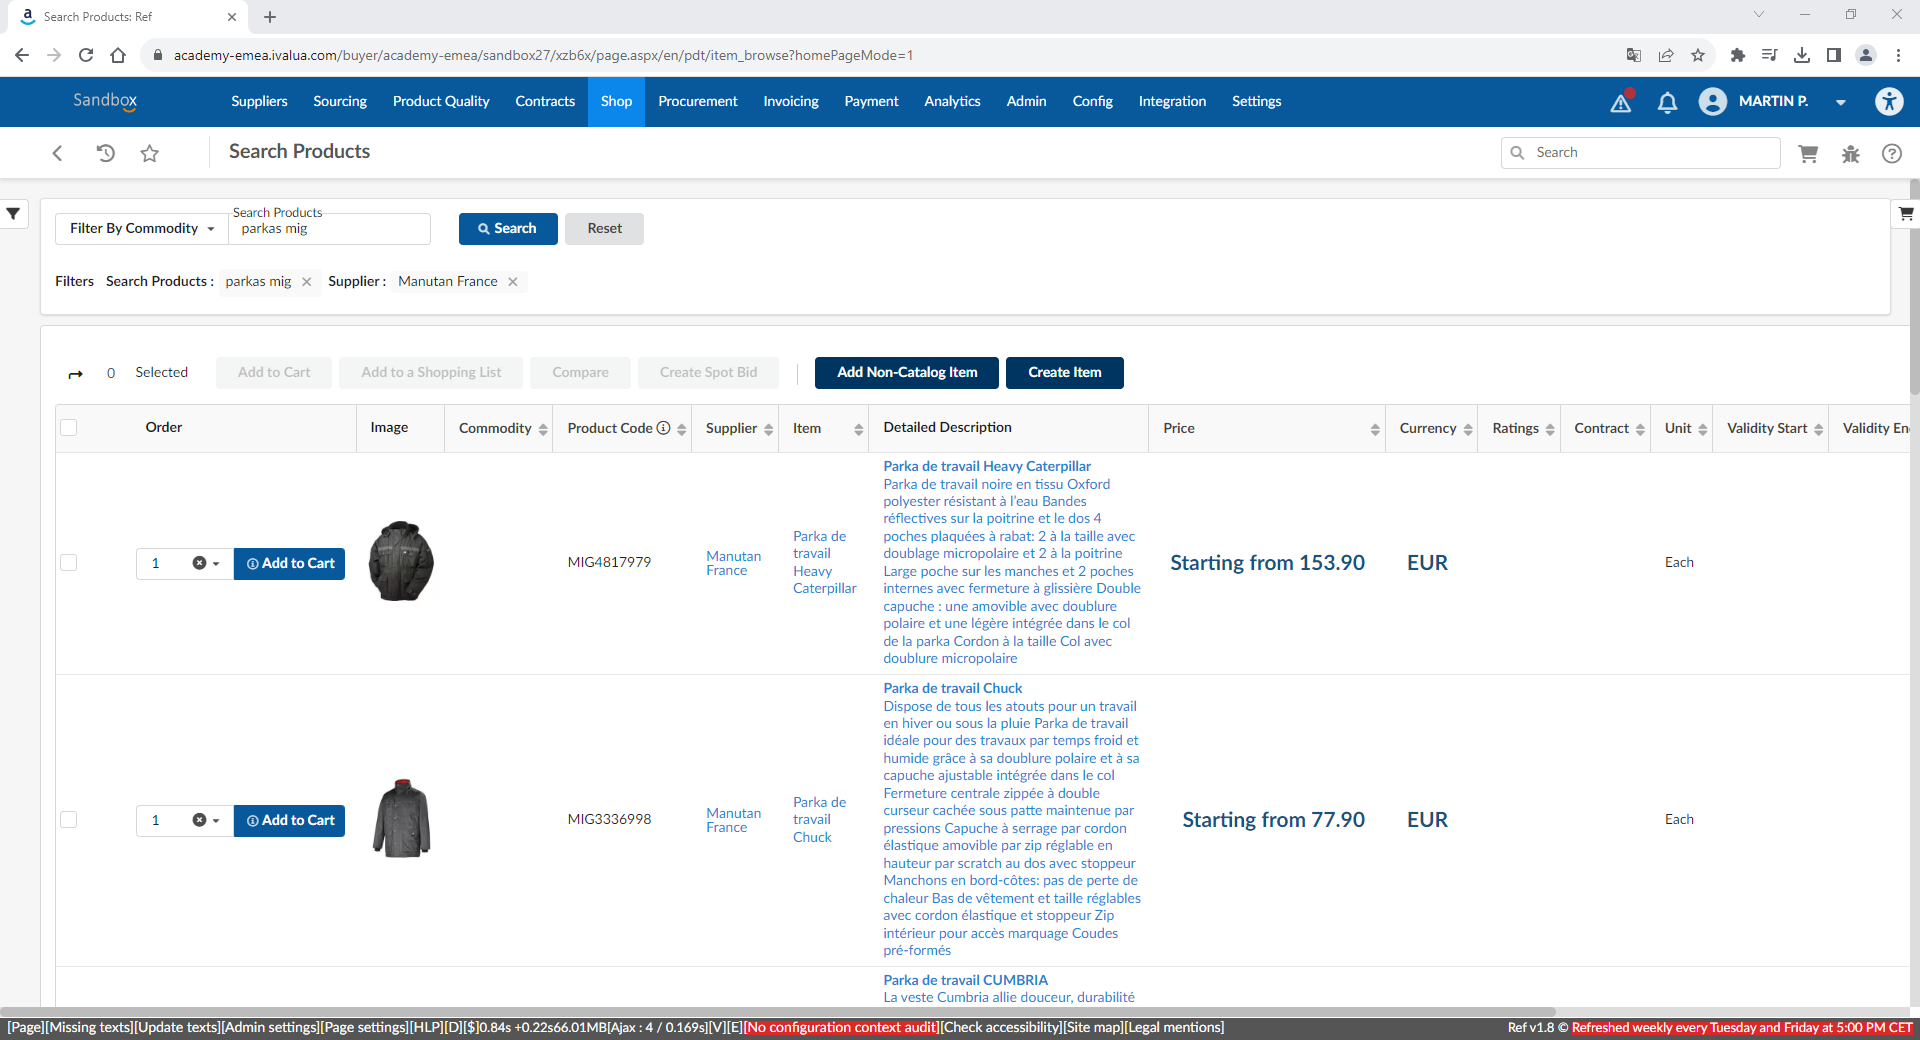Screen dimensions: 1920x1040
Task: Open the Procurement menu
Action: [697, 102]
